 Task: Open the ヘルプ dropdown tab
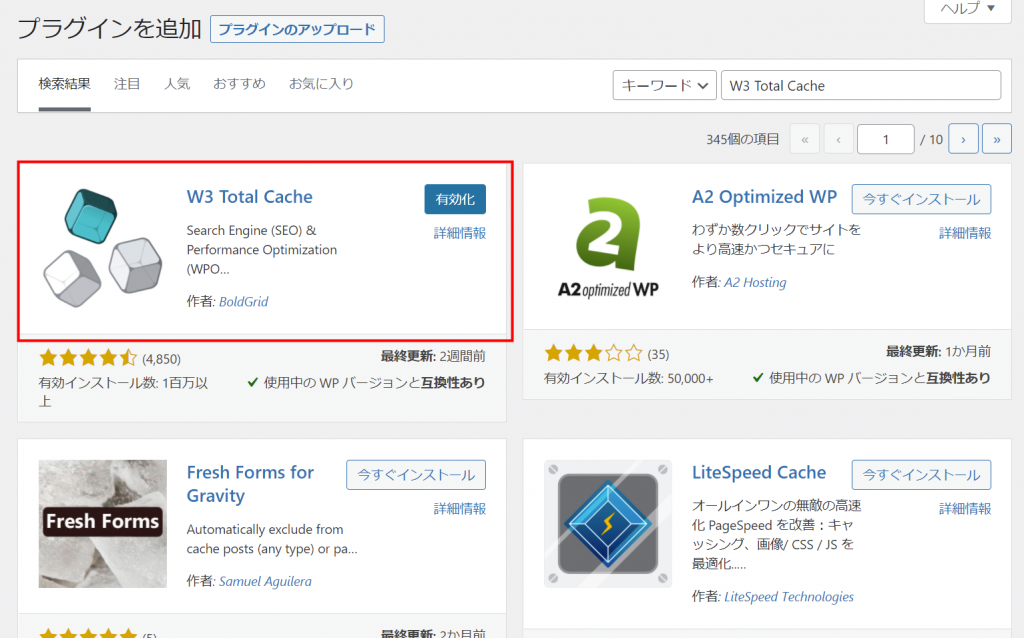[967, 9]
